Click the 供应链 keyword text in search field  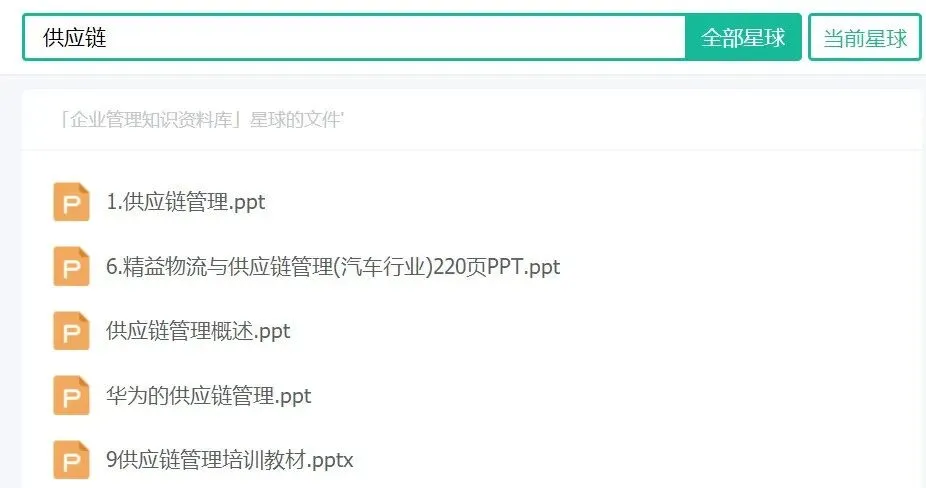74,38
